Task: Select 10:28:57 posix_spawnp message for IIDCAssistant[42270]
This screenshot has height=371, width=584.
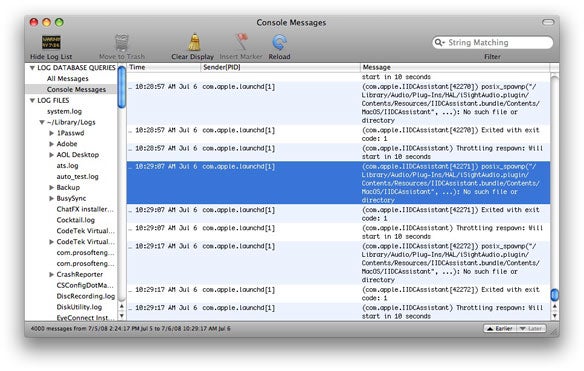Action: pos(338,103)
